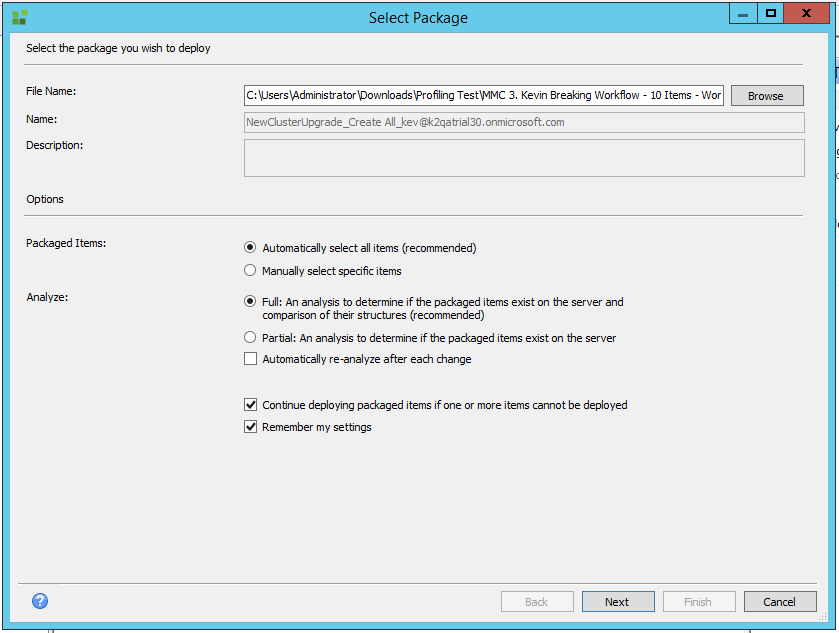Image resolution: width=839 pixels, height=633 pixels.
Task: Click the Browse button
Action: (766, 96)
